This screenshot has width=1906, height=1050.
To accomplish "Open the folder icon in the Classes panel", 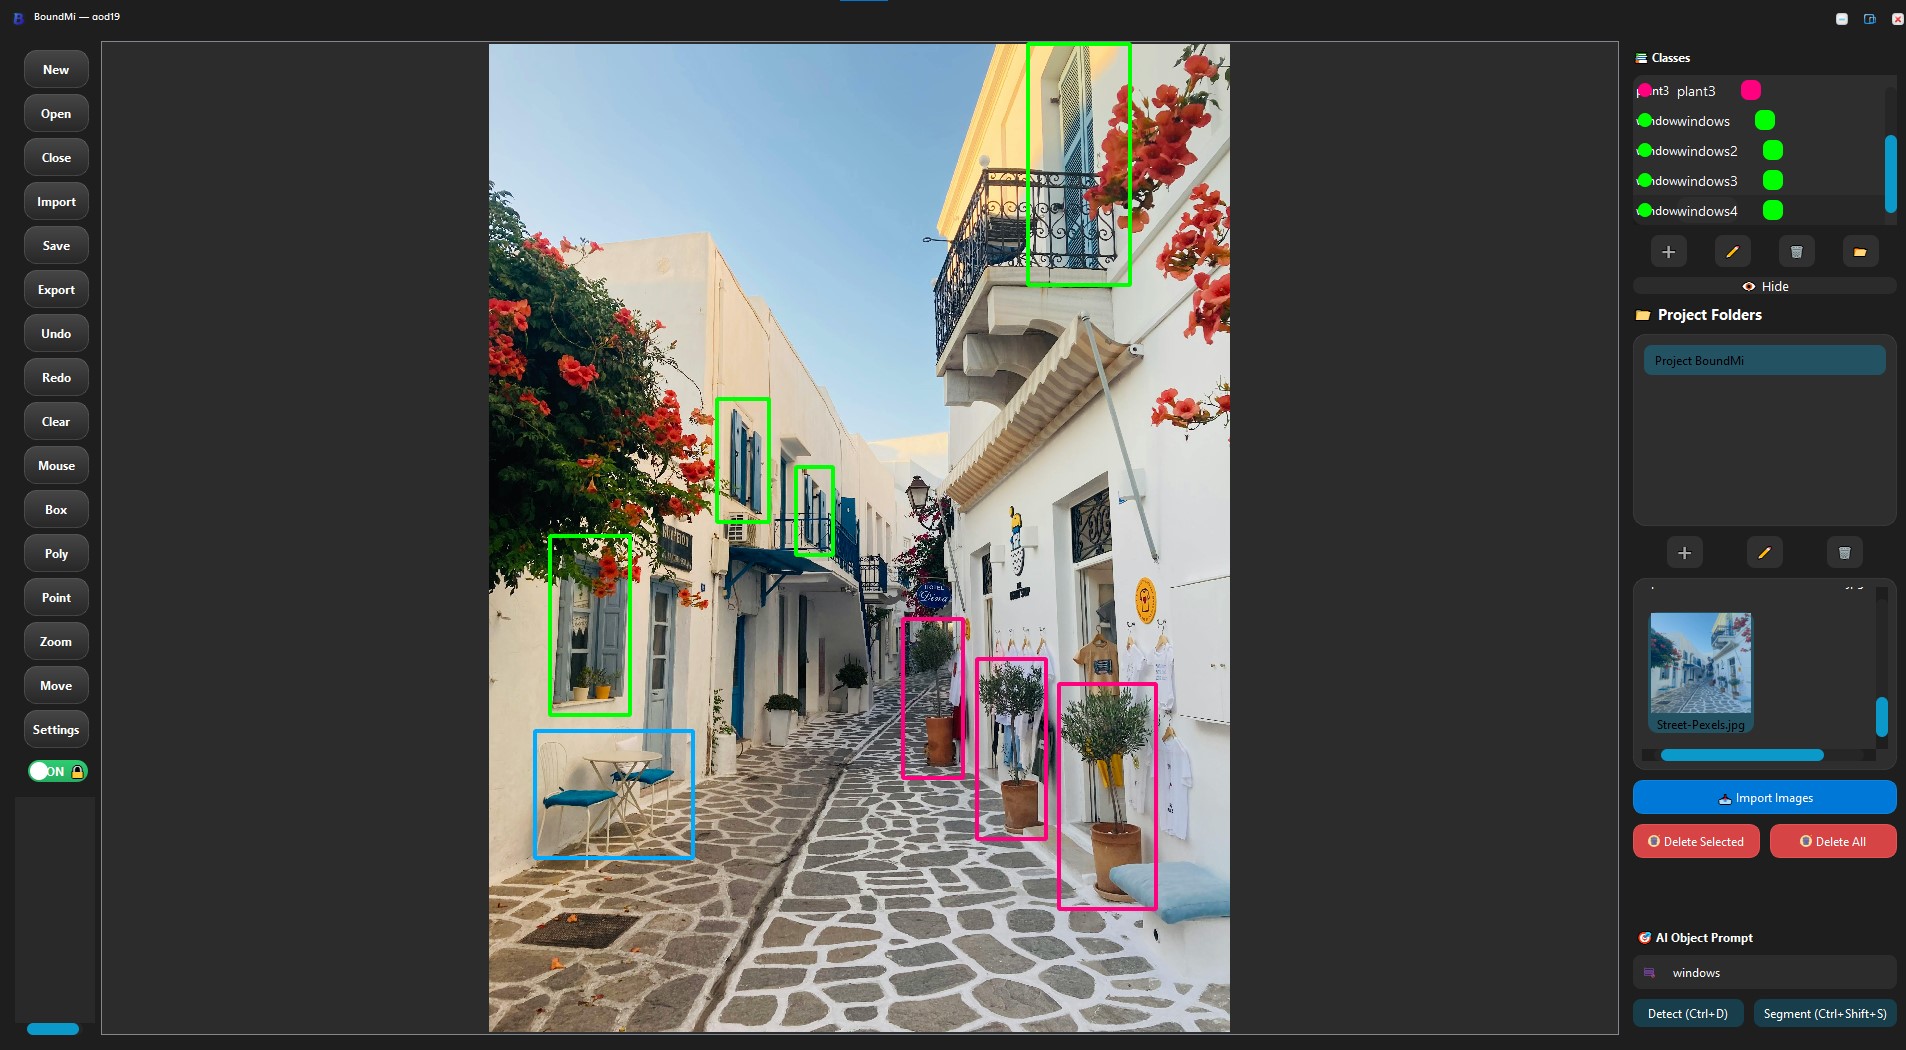I will coord(1859,251).
